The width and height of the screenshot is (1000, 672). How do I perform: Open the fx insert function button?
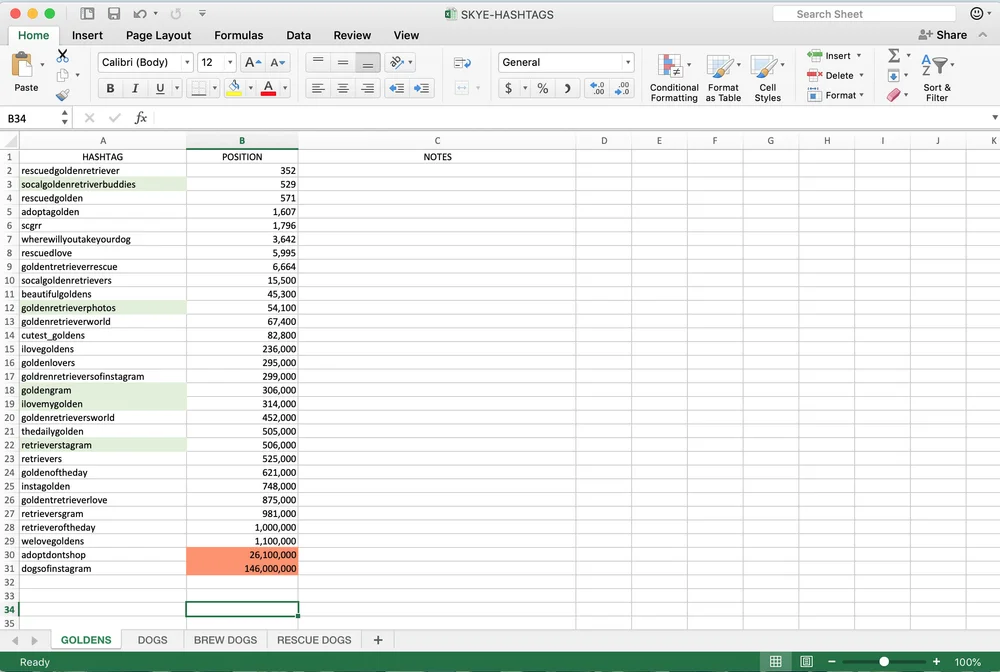coord(141,118)
